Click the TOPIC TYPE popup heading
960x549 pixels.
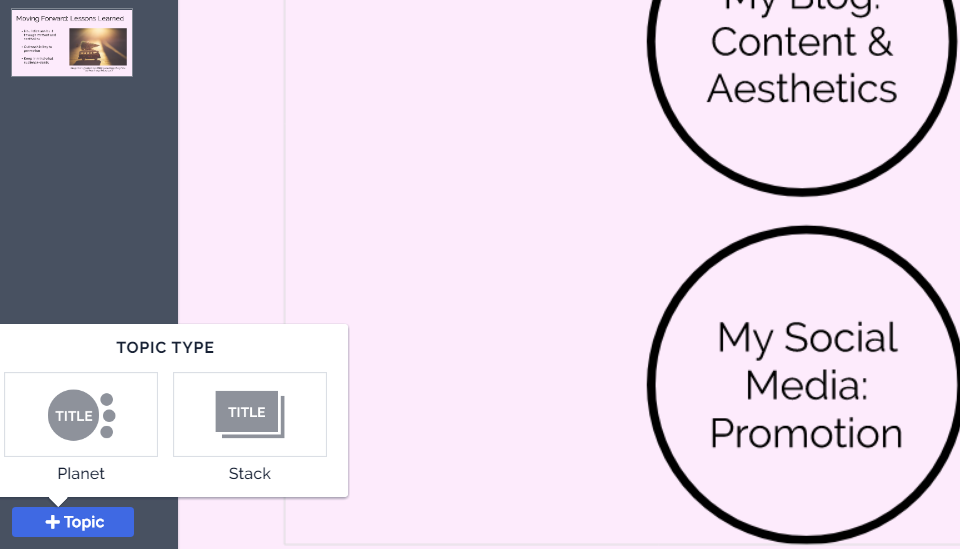click(165, 348)
